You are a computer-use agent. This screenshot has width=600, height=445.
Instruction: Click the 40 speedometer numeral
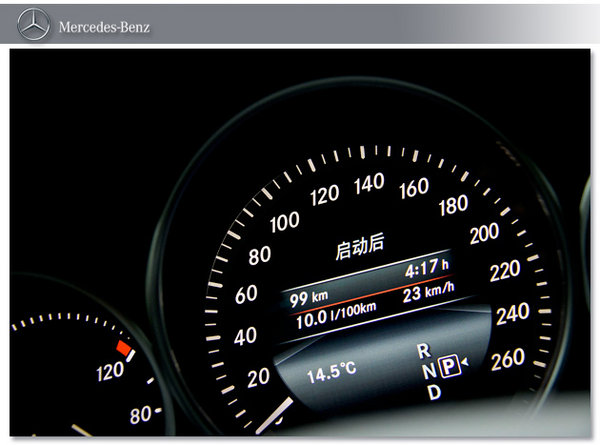(245, 336)
